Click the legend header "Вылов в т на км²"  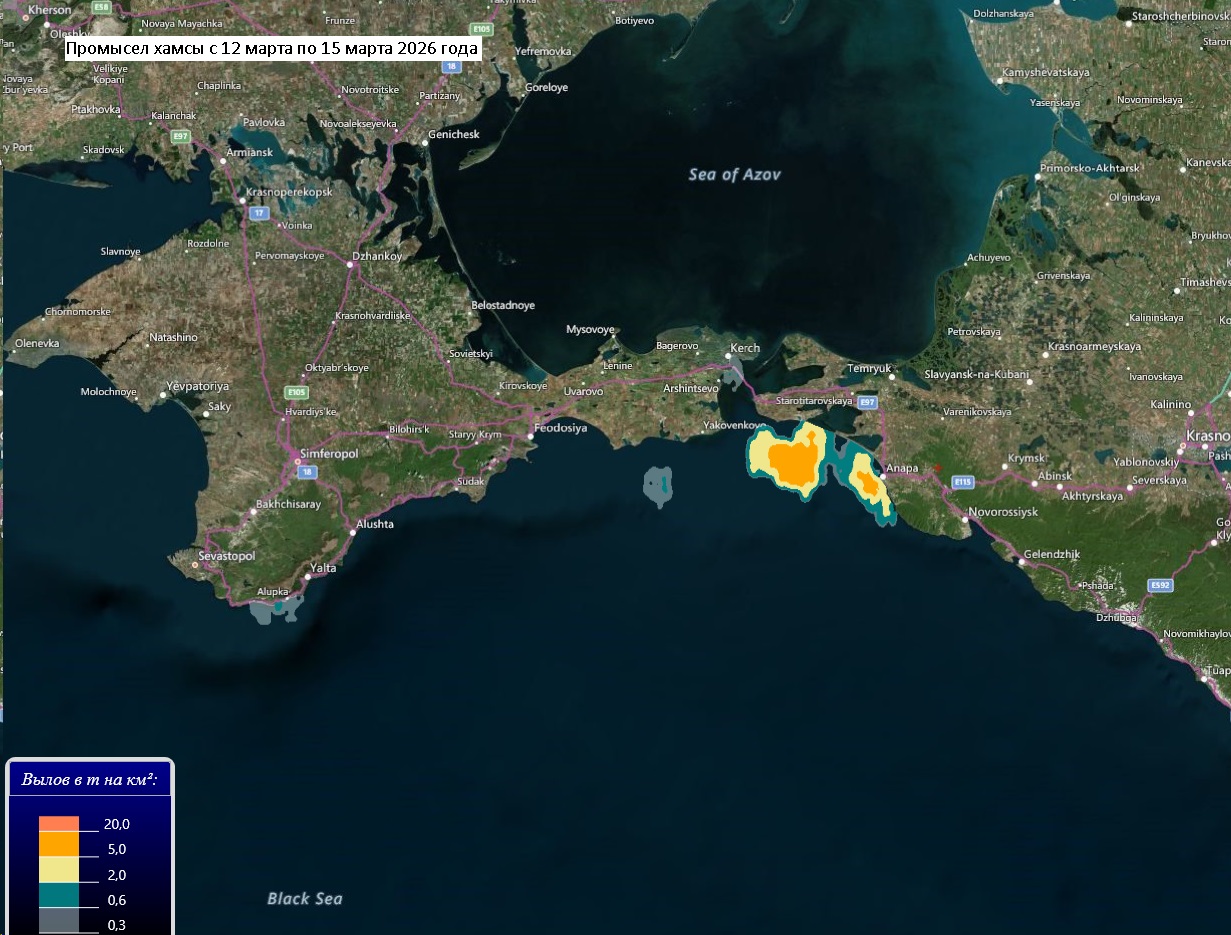pos(90,779)
